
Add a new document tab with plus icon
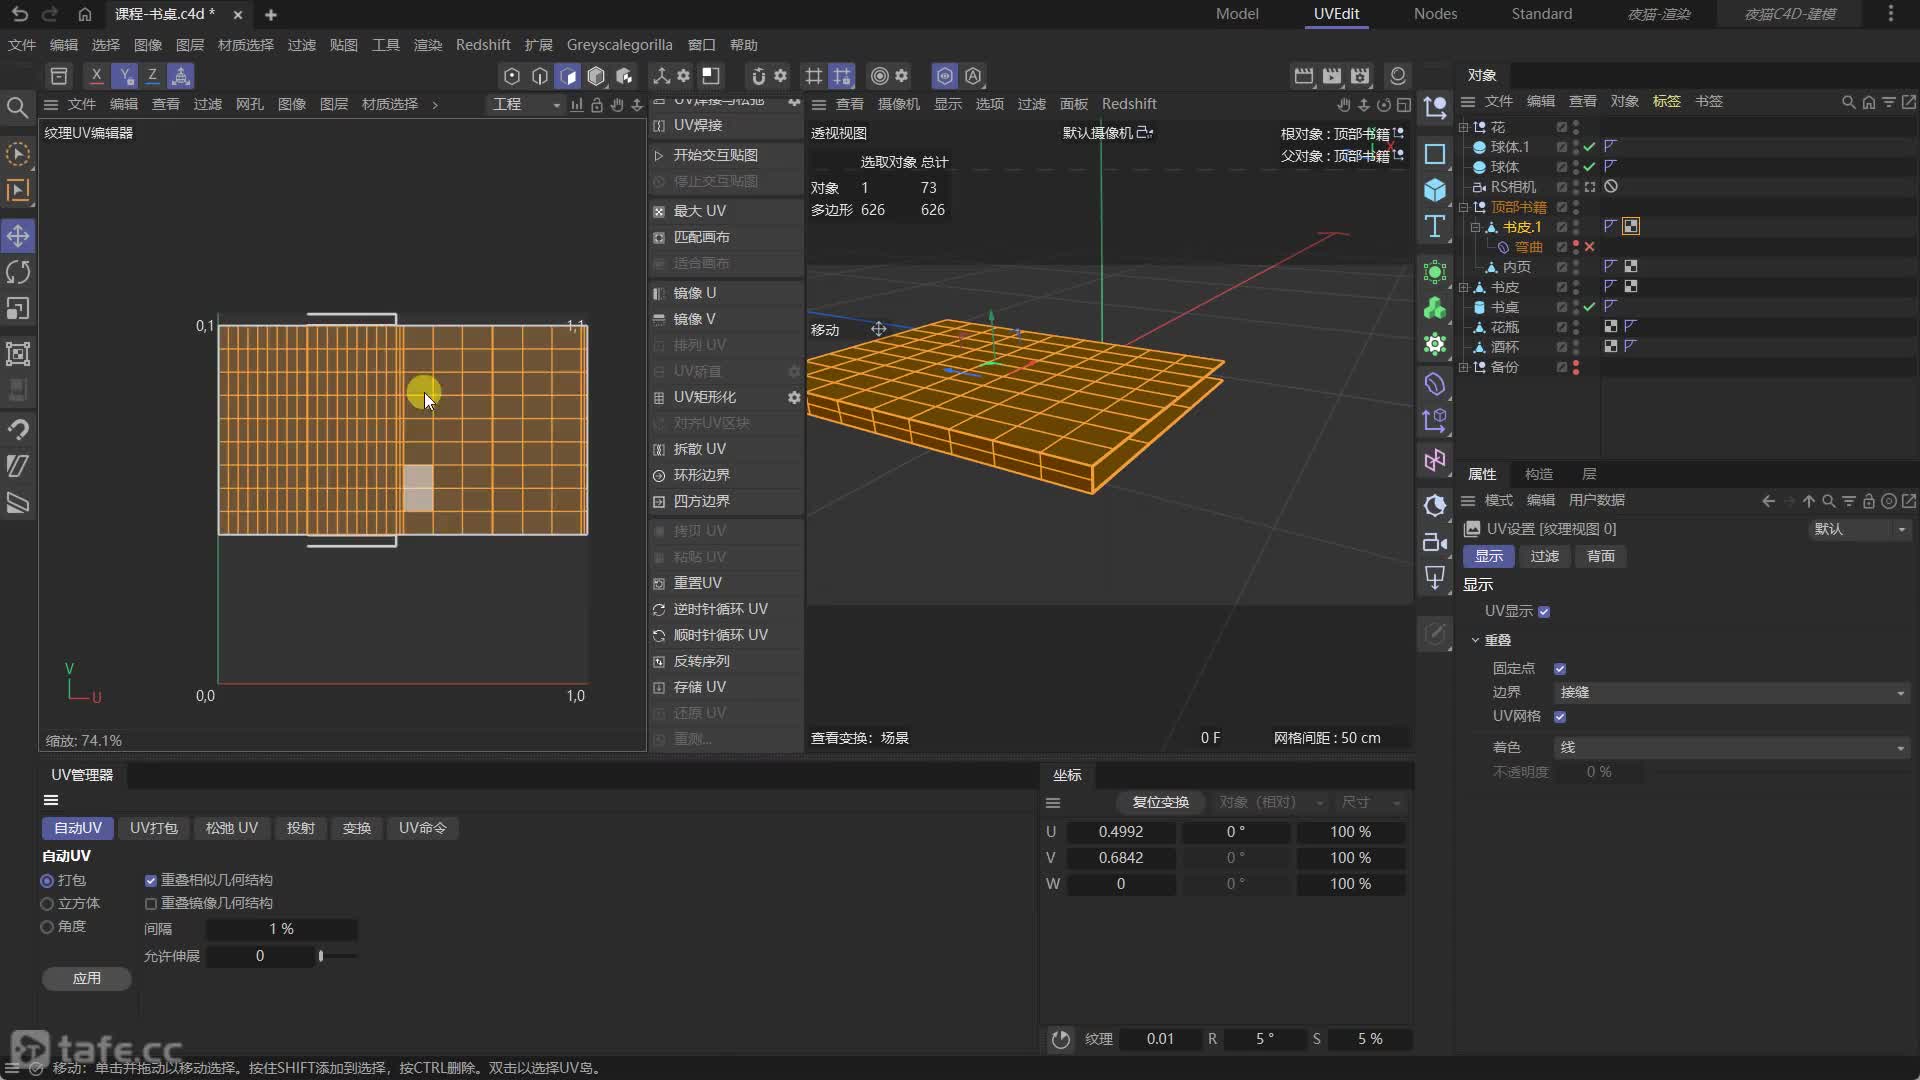tap(271, 14)
